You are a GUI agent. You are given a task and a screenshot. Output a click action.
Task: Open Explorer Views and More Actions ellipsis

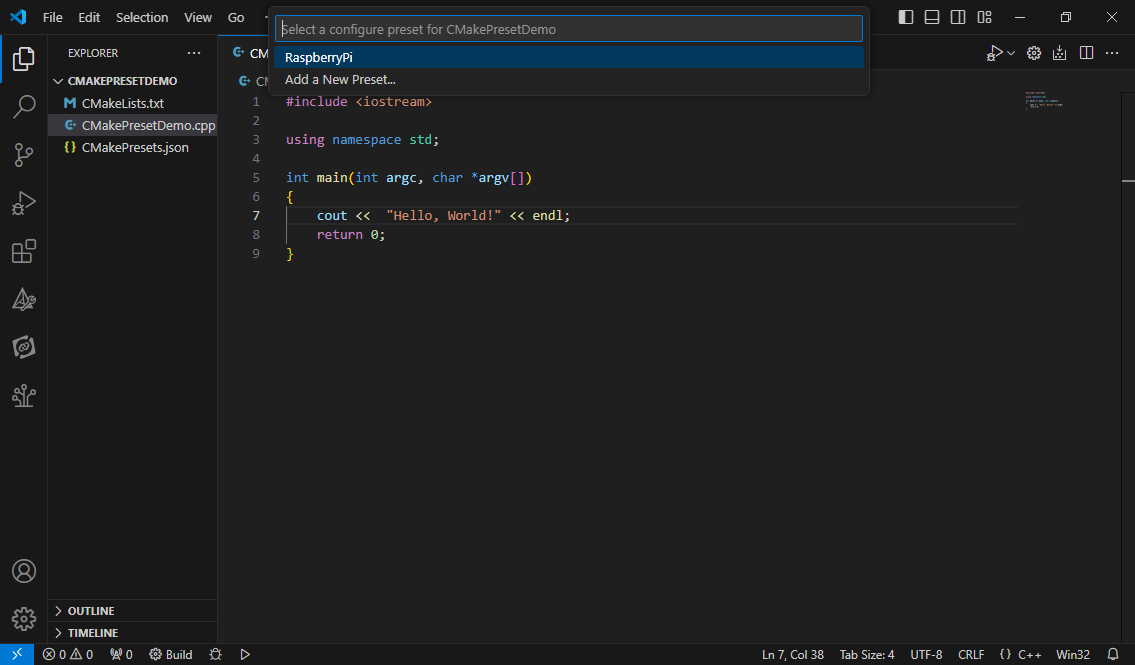pos(194,53)
